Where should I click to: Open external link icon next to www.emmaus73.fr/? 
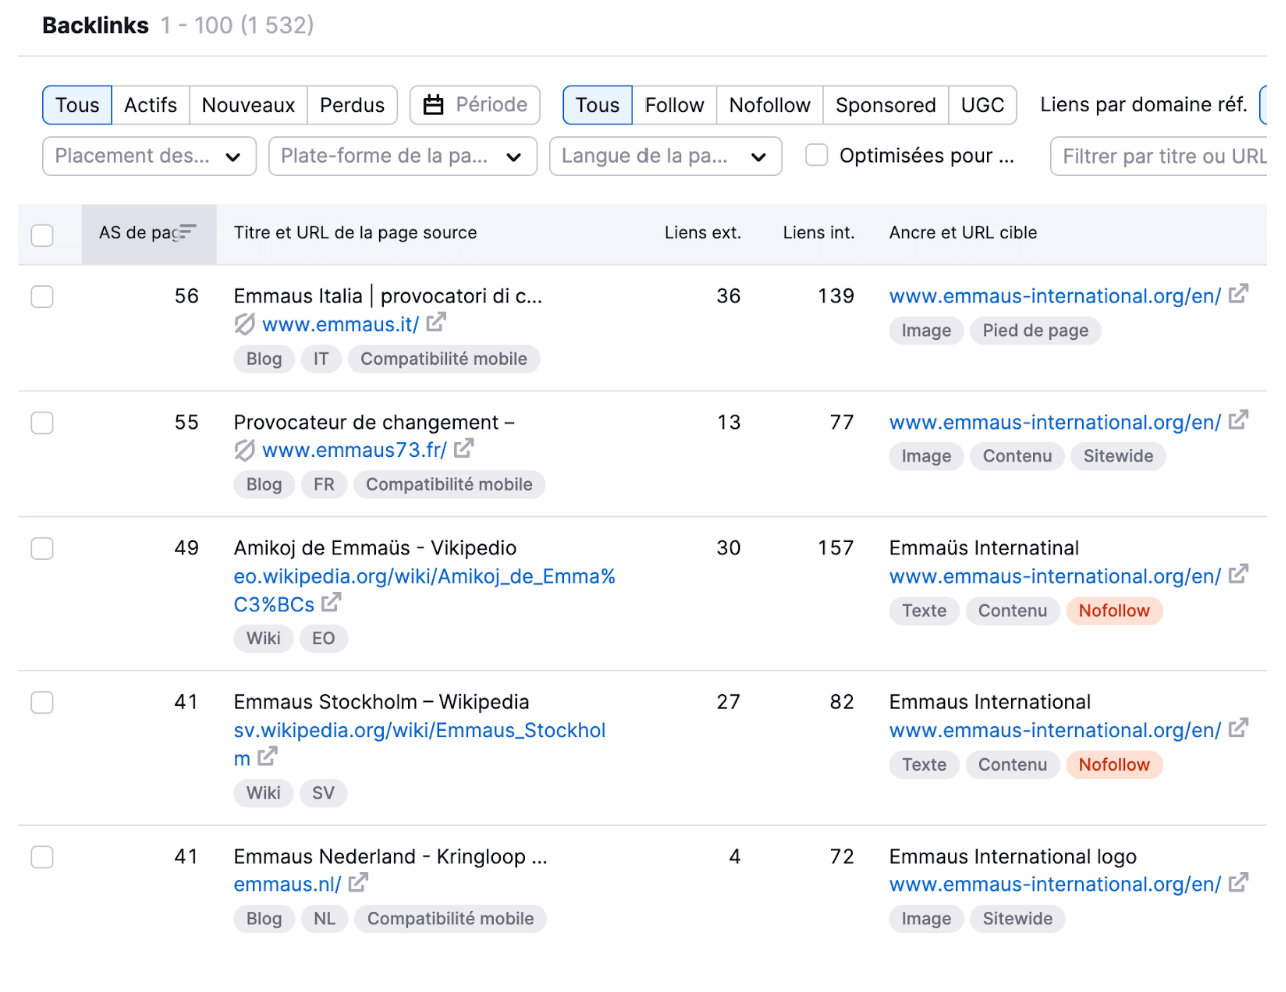click(x=463, y=449)
